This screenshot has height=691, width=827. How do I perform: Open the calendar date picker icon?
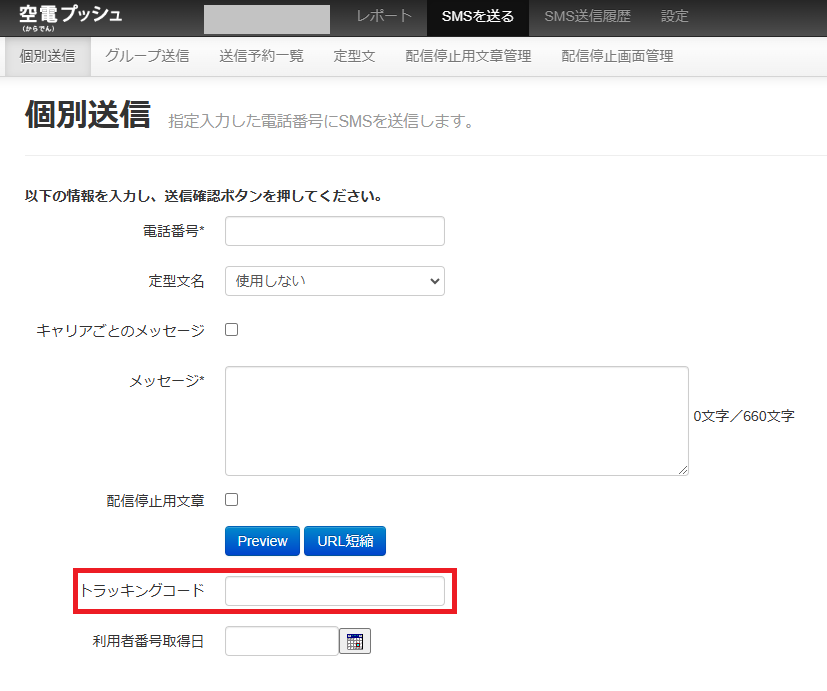click(x=354, y=641)
